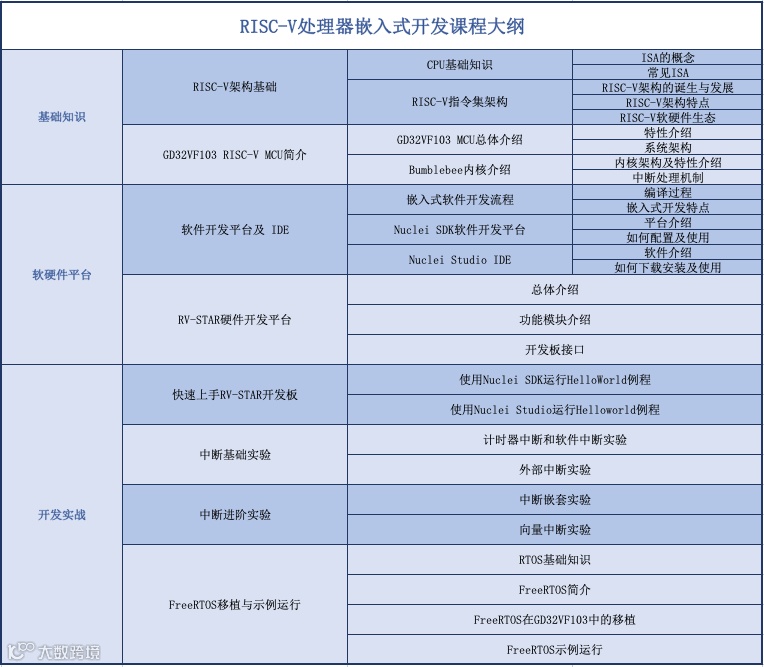Select the Nuclei SDK软件开发平台 cell
This screenshot has width=764, height=667.
tap(459, 229)
